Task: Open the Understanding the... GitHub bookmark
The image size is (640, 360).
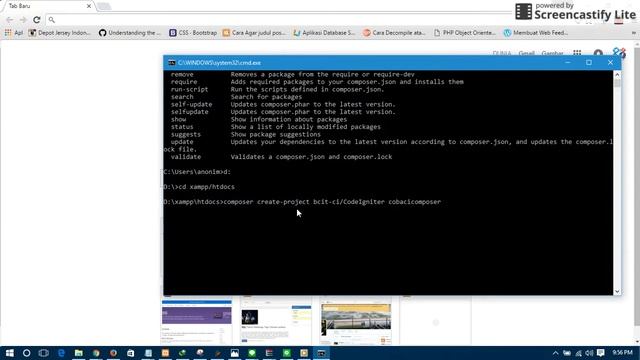Action: tap(130, 33)
